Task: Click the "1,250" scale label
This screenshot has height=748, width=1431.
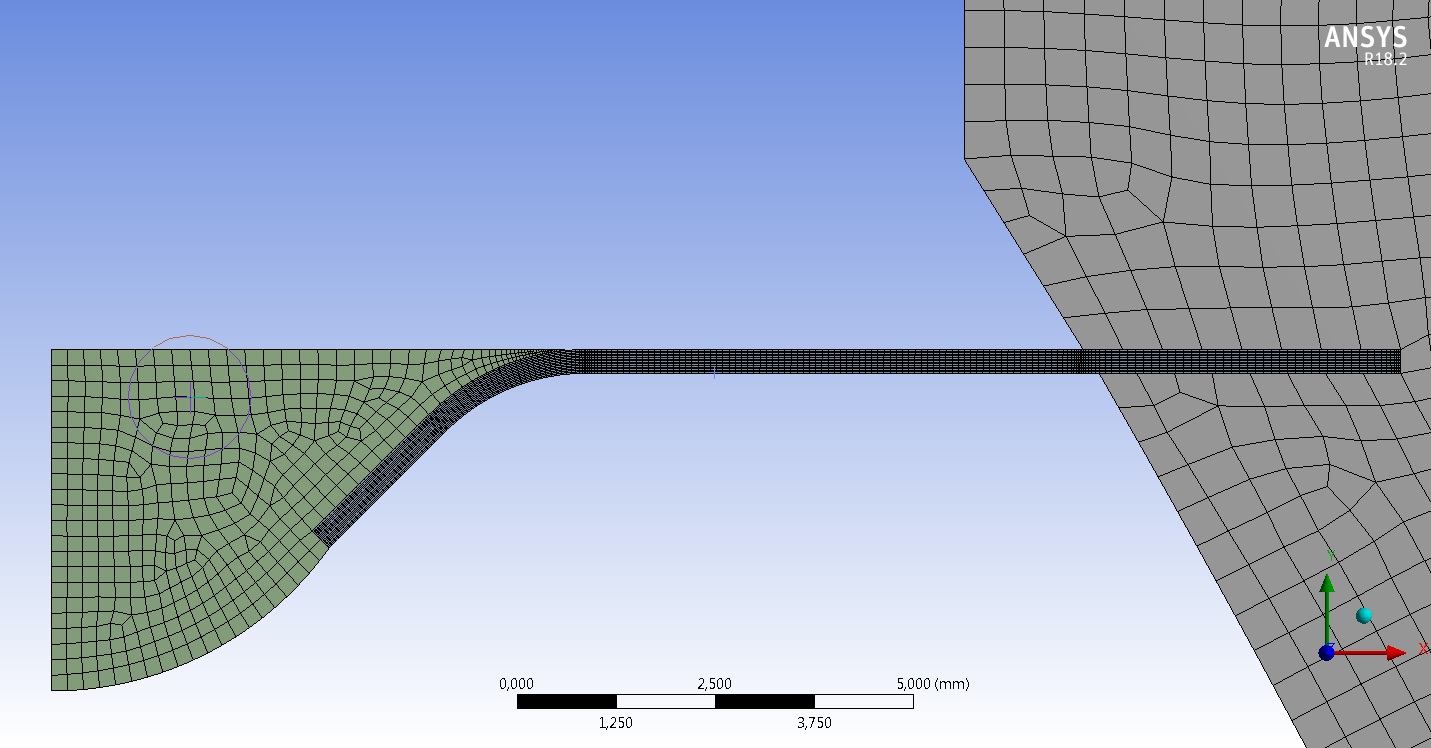Action: [x=616, y=723]
